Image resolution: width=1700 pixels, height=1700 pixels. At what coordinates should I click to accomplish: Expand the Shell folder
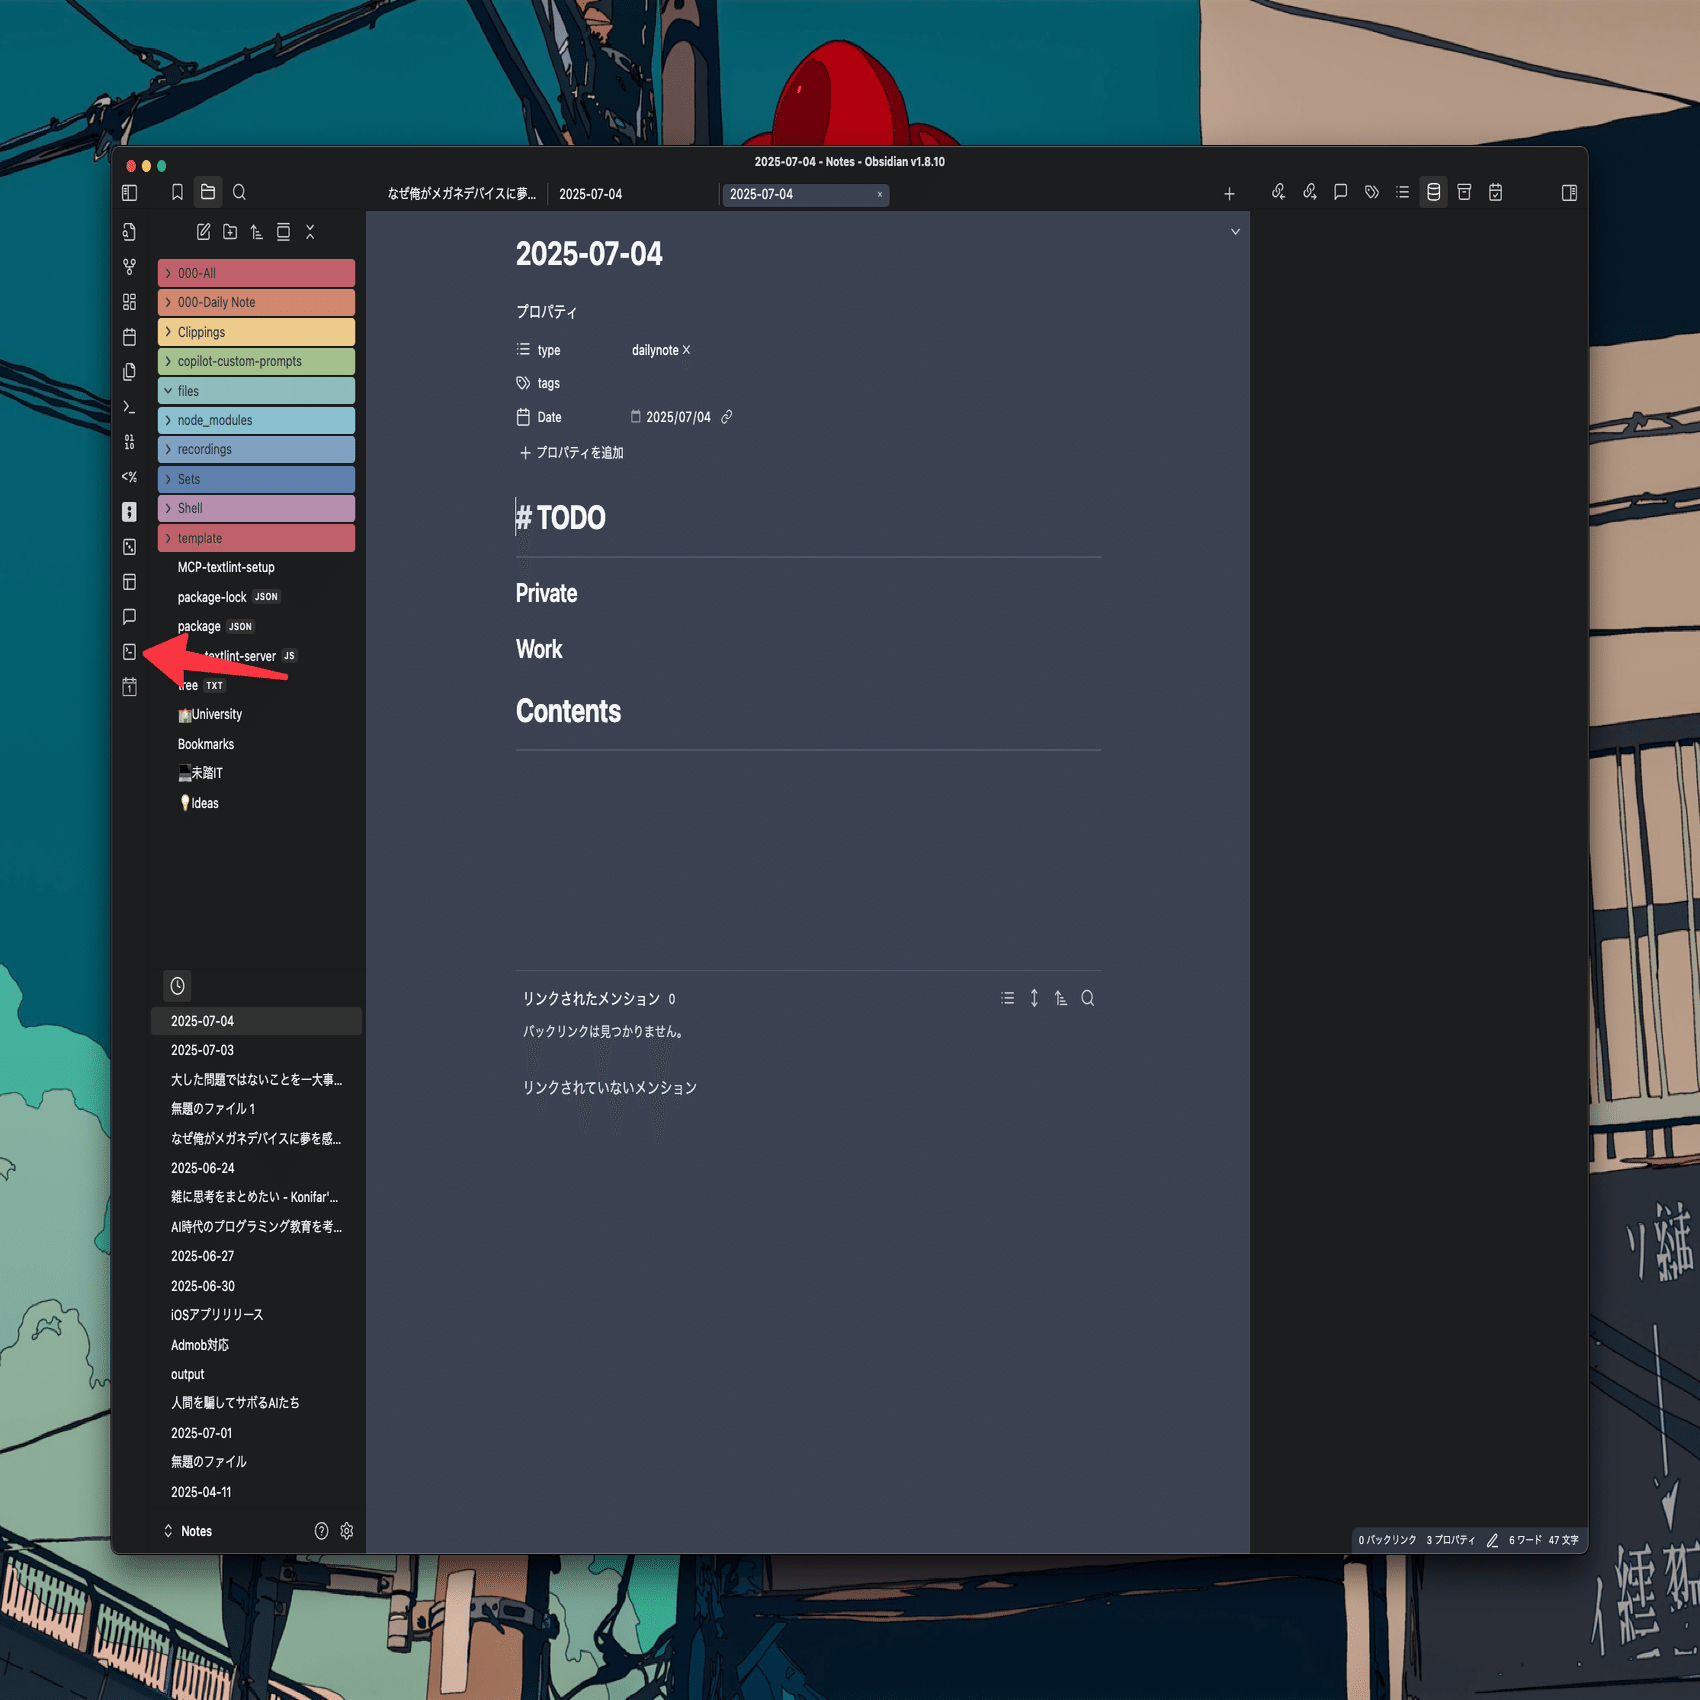256,508
